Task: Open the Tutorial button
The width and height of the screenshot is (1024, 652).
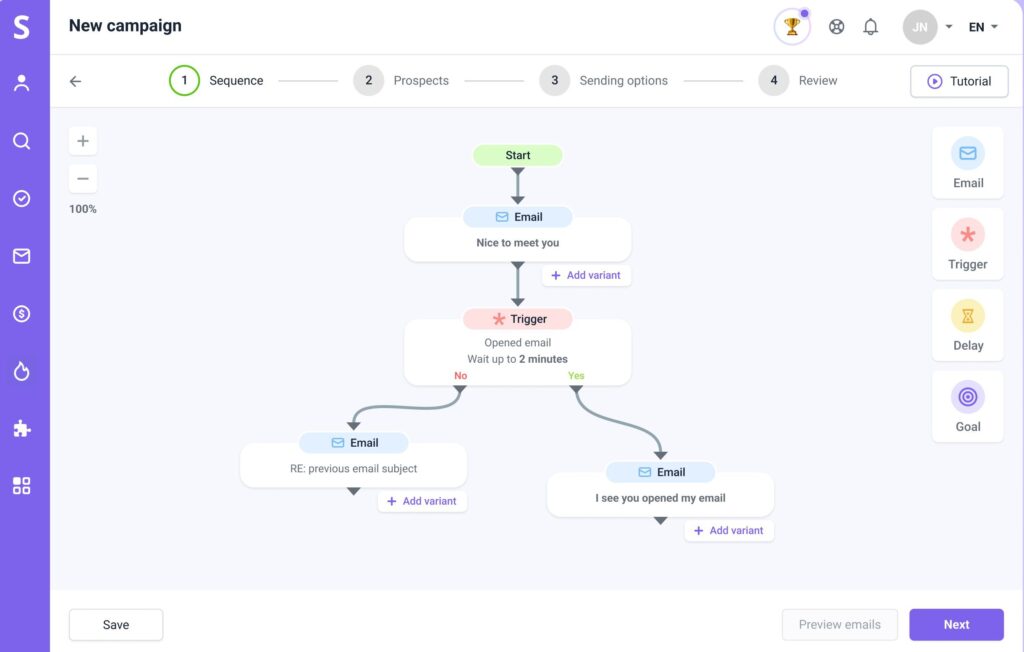Action: click(x=959, y=81)
